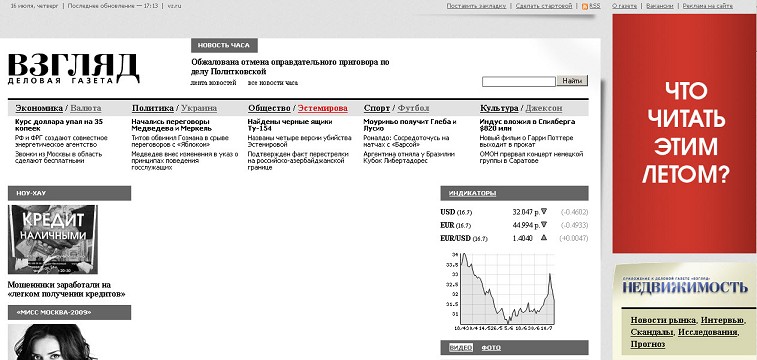The width and height of the screenshot is (757, 360).
Task: Open the Все новости часа link
Action: 273,83
